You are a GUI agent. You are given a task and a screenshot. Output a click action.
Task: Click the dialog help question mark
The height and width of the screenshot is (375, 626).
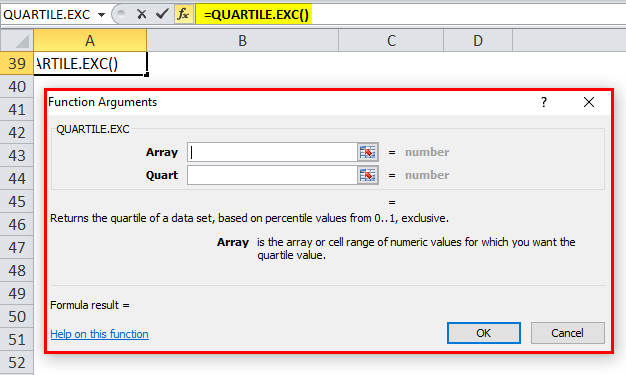point(544,102)
